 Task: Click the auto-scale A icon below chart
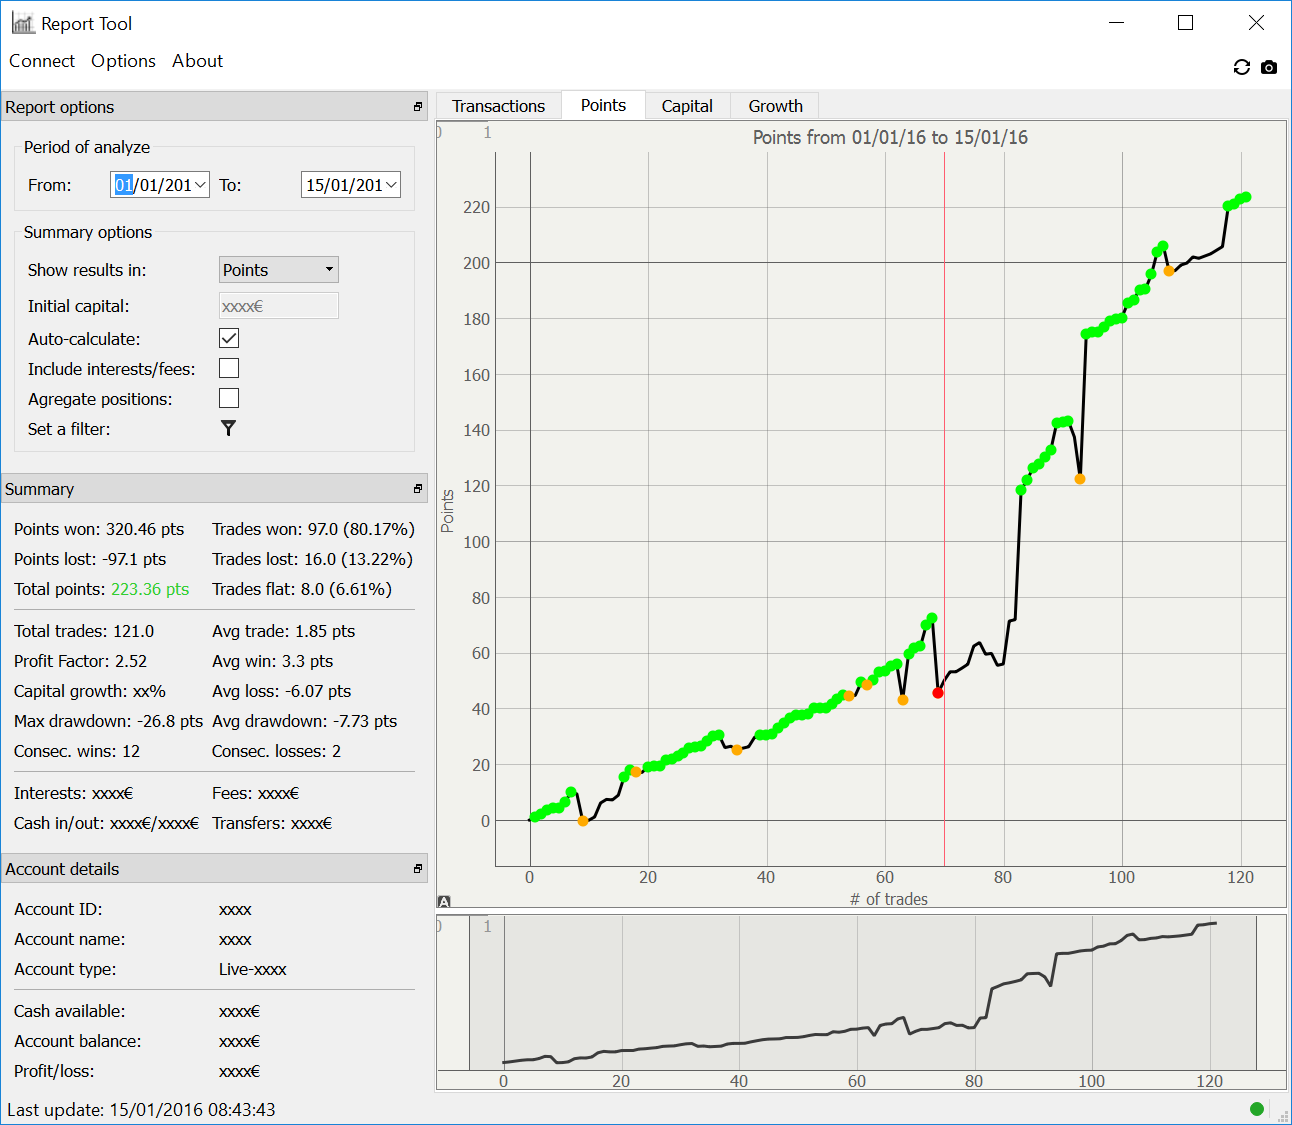click(x=444, y=901)
